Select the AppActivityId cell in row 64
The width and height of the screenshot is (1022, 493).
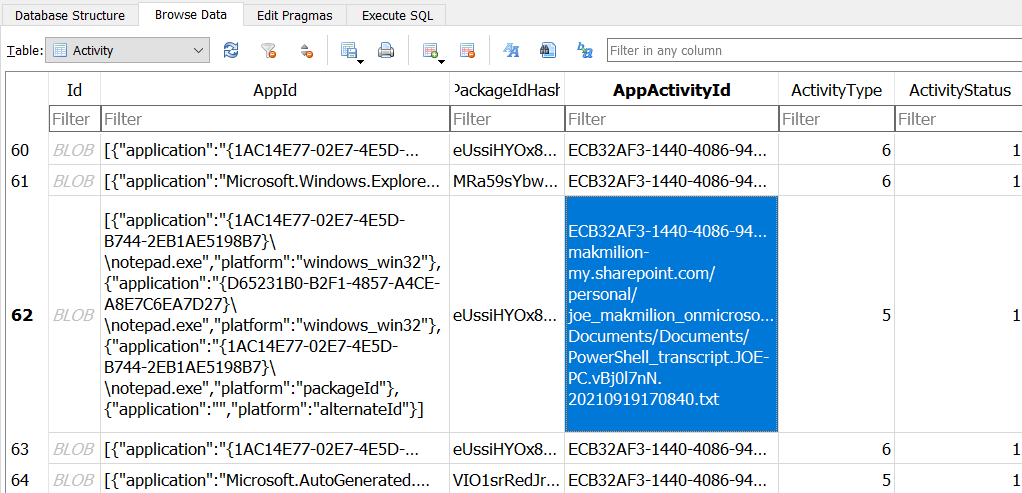(x=671, y=480)
